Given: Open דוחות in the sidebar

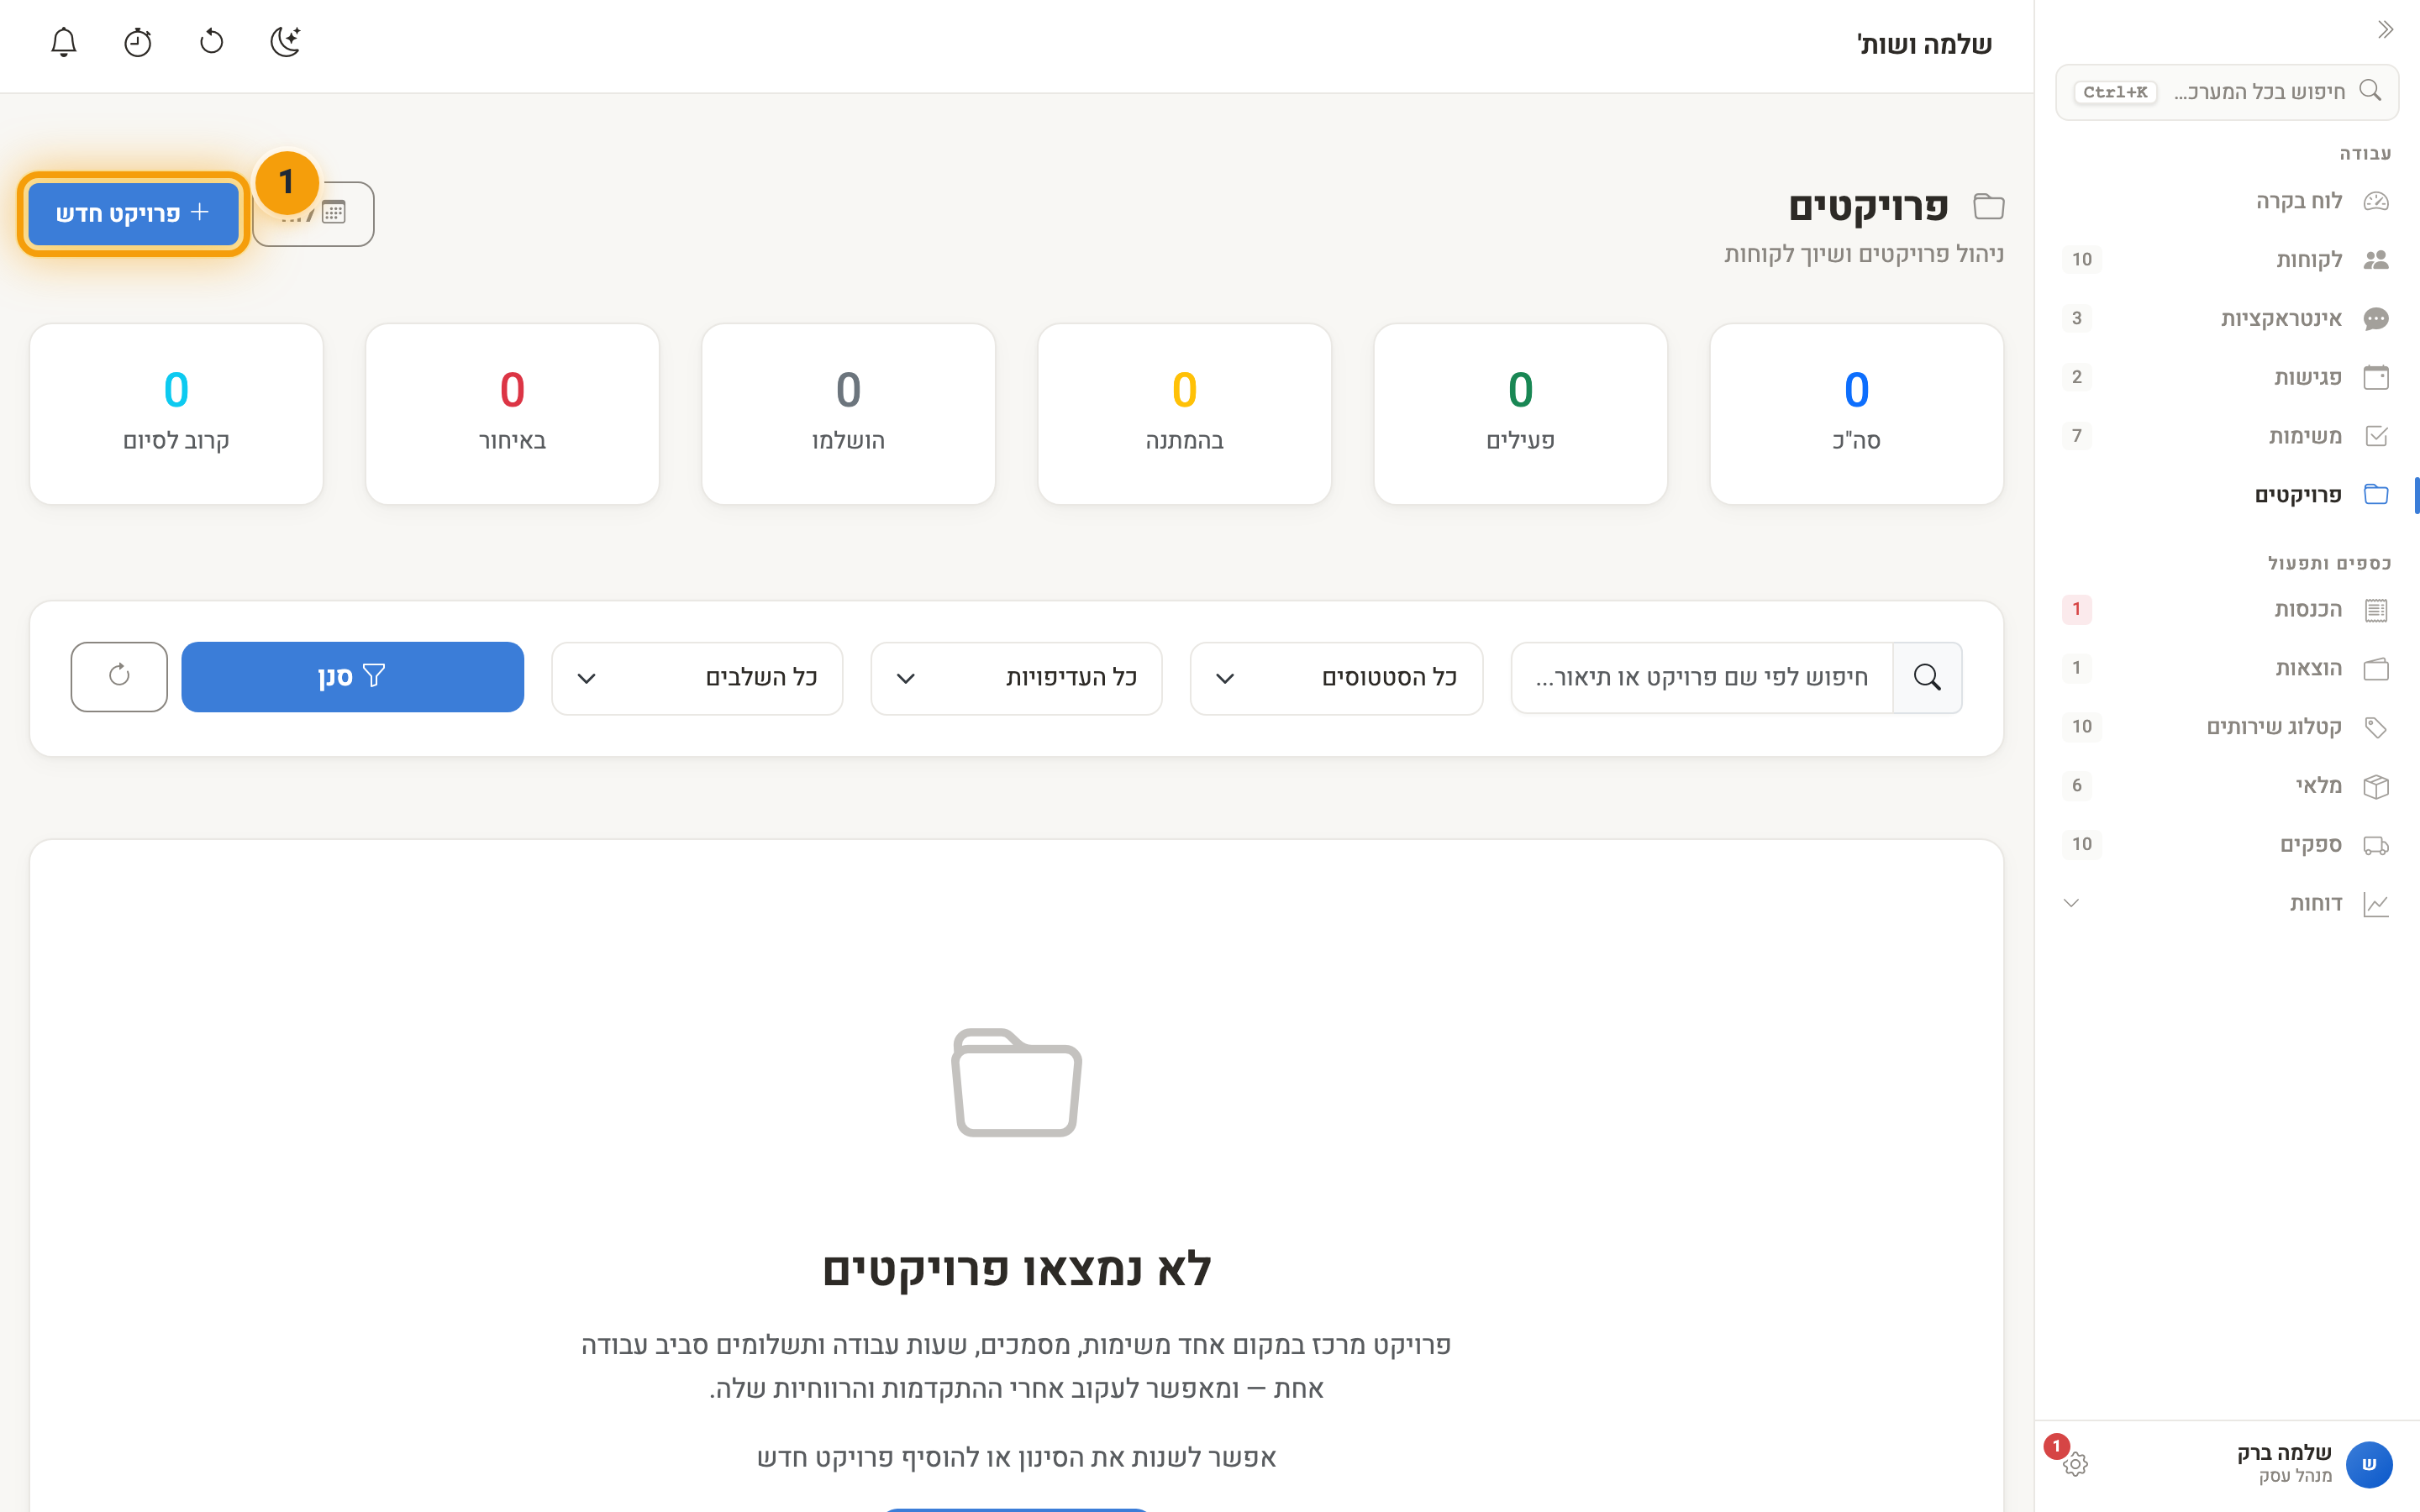Looking at the screenshot, I should point(2227,903).
